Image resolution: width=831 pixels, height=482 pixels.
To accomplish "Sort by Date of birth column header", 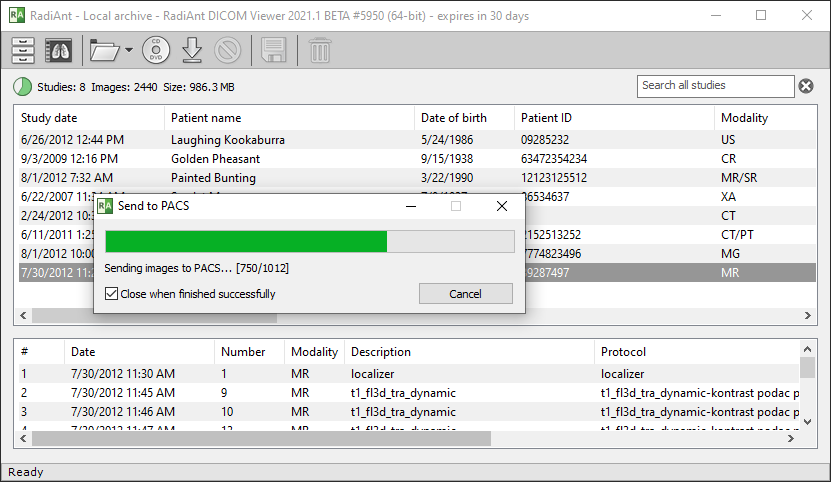I will pos(464,118).
